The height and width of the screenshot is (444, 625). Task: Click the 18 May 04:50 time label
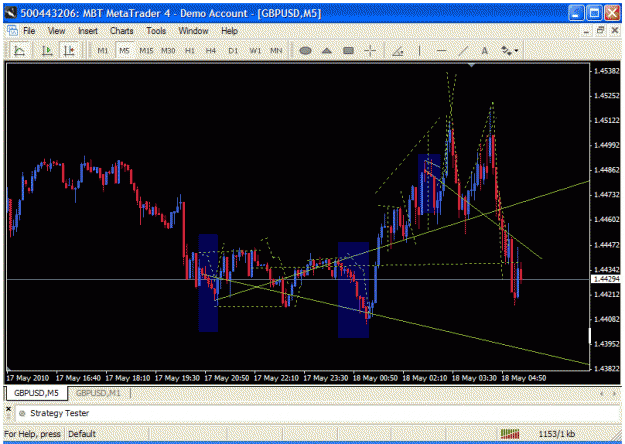(523, 378)
